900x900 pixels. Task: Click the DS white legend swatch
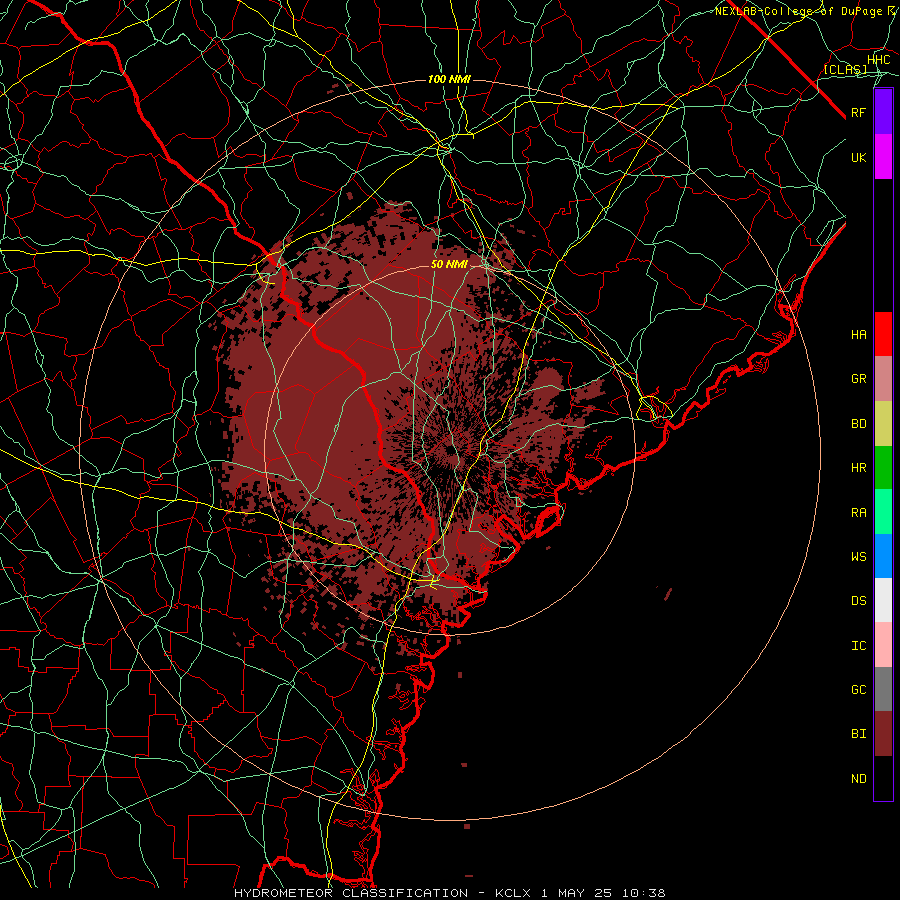883,600
